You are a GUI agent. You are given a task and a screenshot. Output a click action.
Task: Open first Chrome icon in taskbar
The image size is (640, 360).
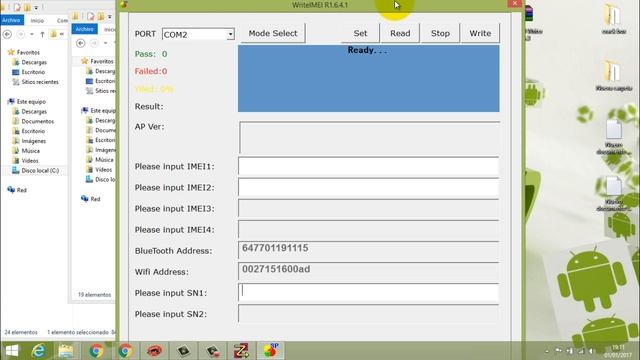[96, 351]
